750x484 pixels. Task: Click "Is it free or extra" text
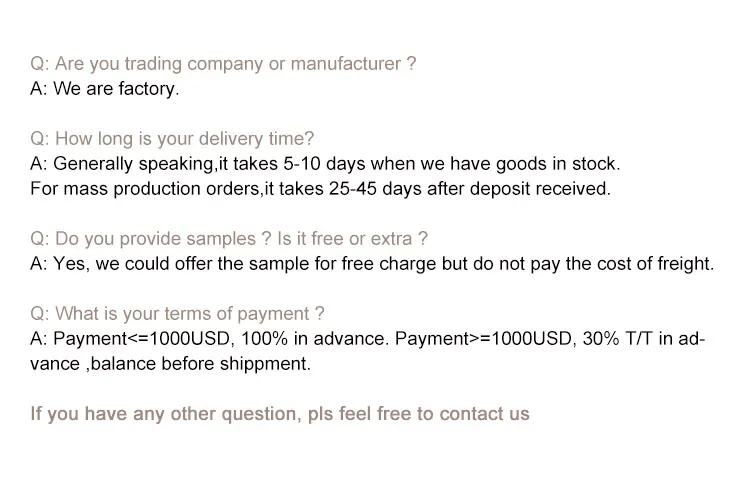pos(352,239)
